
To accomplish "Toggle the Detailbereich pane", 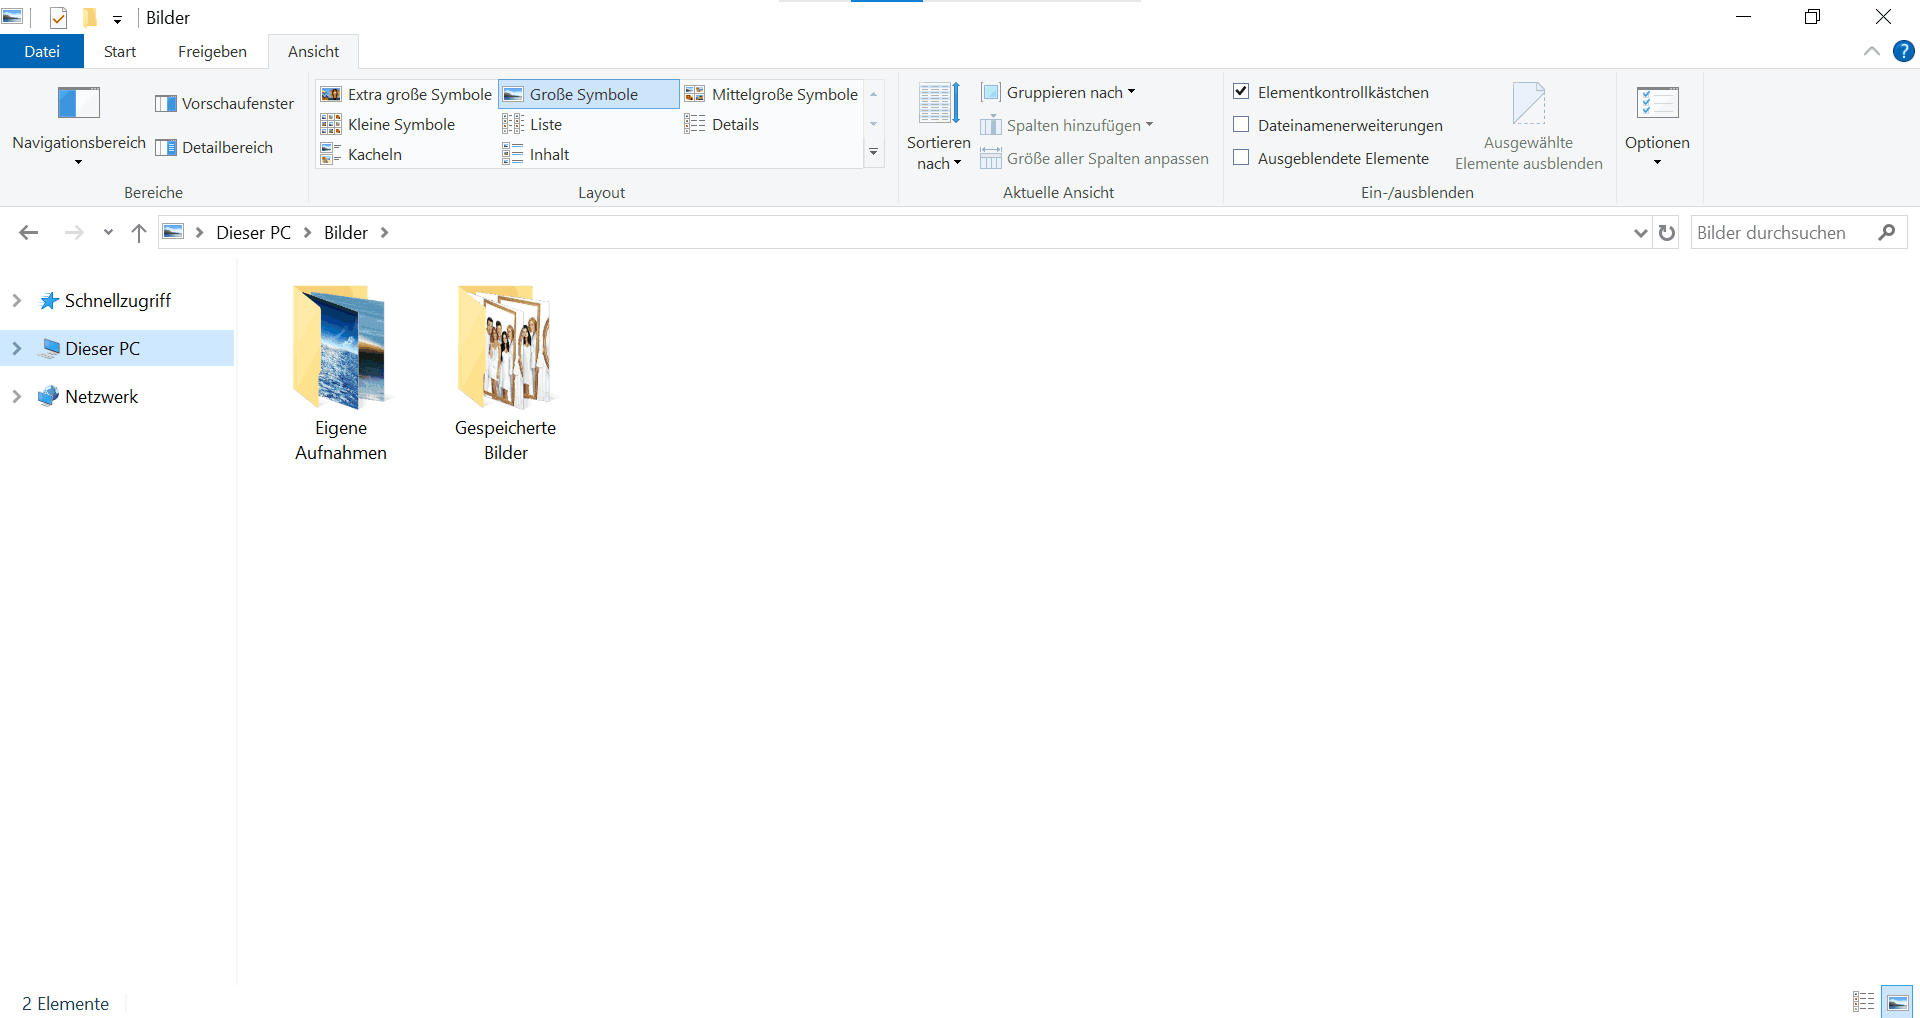I will [x=215, y=148].
